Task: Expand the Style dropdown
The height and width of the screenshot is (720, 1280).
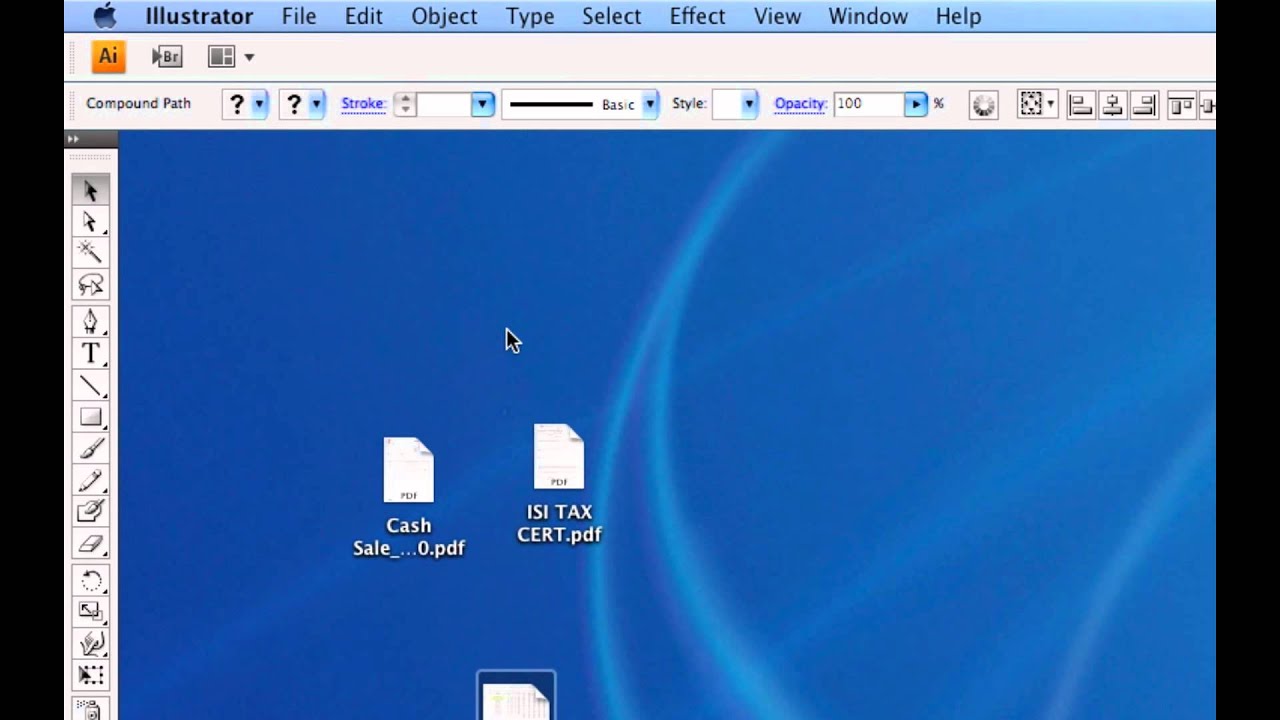Action: pyautogui.click(x=748, y=104)
